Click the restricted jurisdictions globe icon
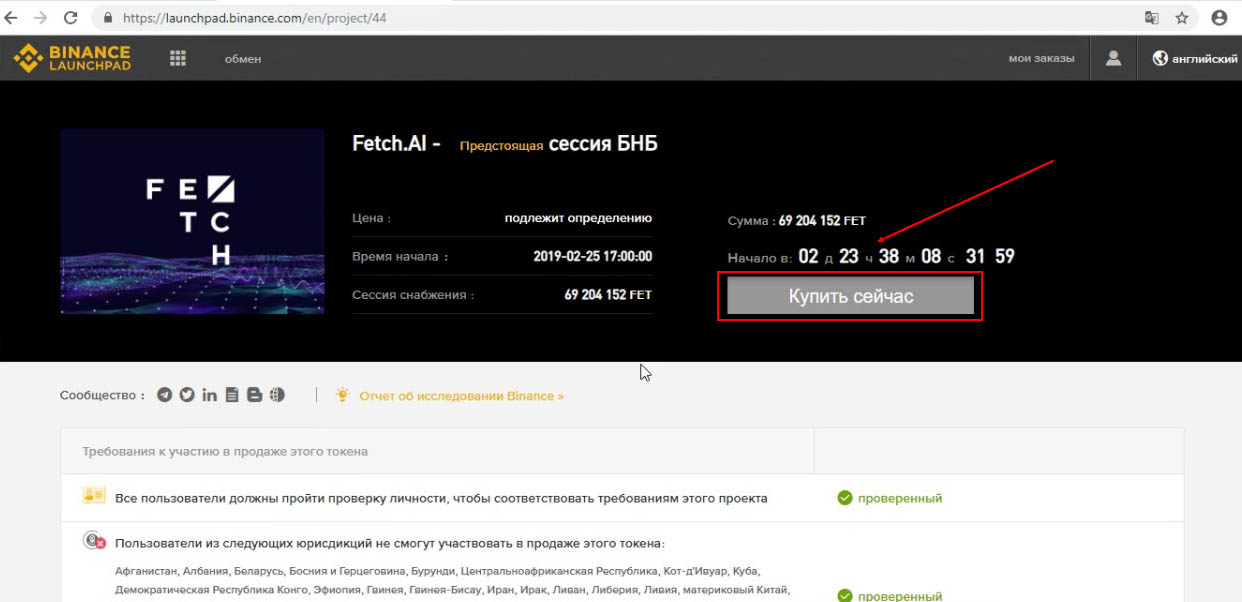The width and height of the screenshot is (1242, 602). pyautogui.click(x=95, y=542)
